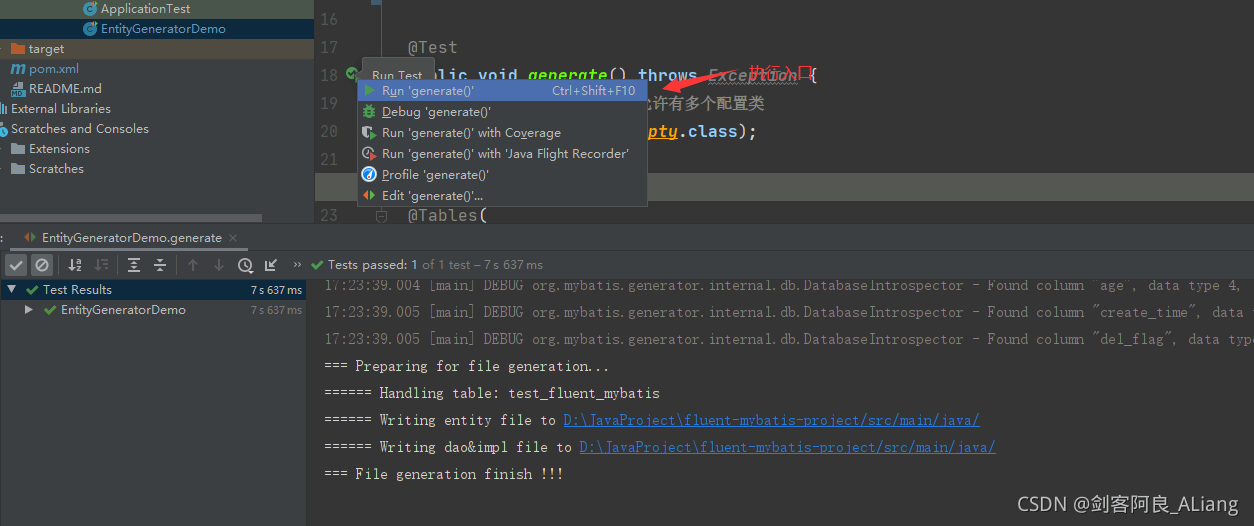The height and width of the screenshot is (526, 1254).
Task: Click fold marker beside @Tables on line 23
Action: tap(381, 215)
